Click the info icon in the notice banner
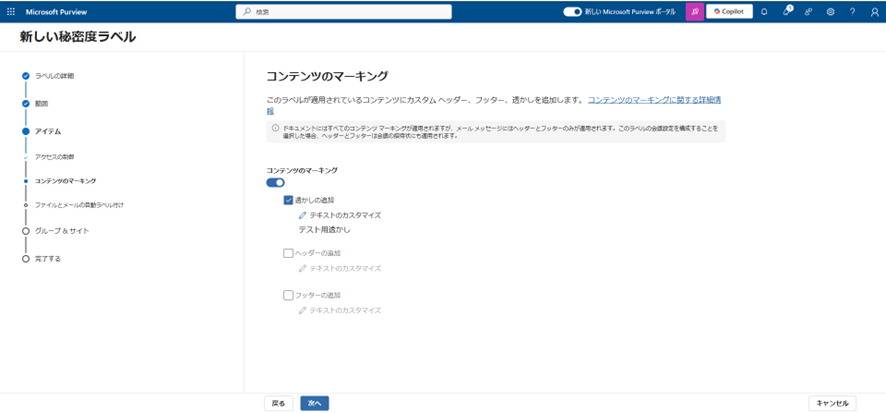This screenshot has width=886, height=413. tap(276, 129)
